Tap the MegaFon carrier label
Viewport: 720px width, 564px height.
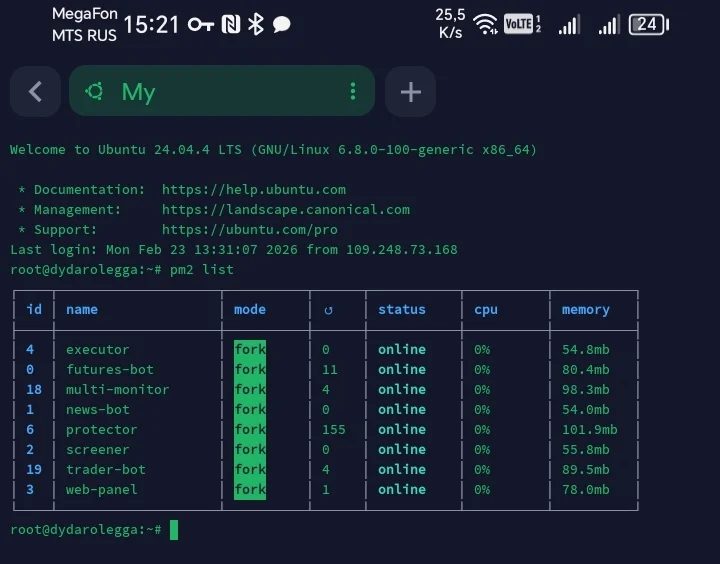[x=84, y=14]
